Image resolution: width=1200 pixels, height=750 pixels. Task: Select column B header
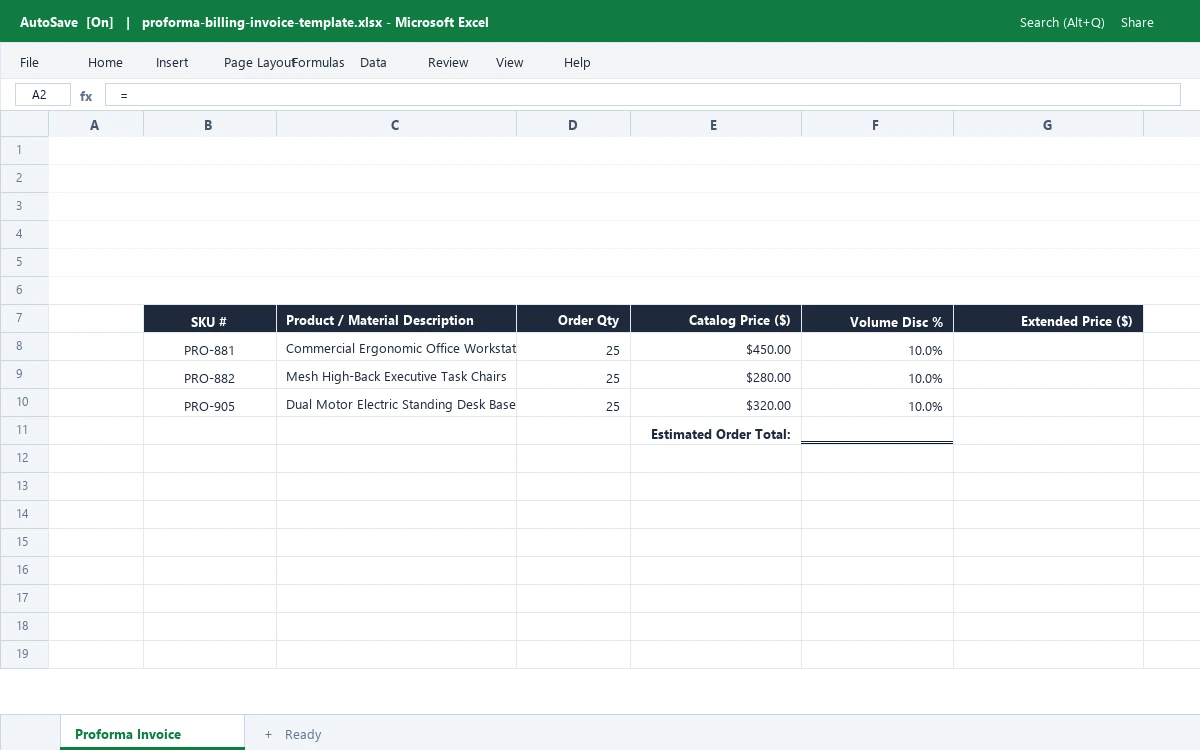[210, 125]
